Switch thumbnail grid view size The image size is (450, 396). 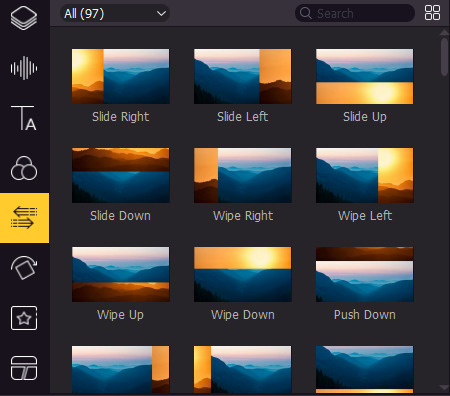click(432, 13)
